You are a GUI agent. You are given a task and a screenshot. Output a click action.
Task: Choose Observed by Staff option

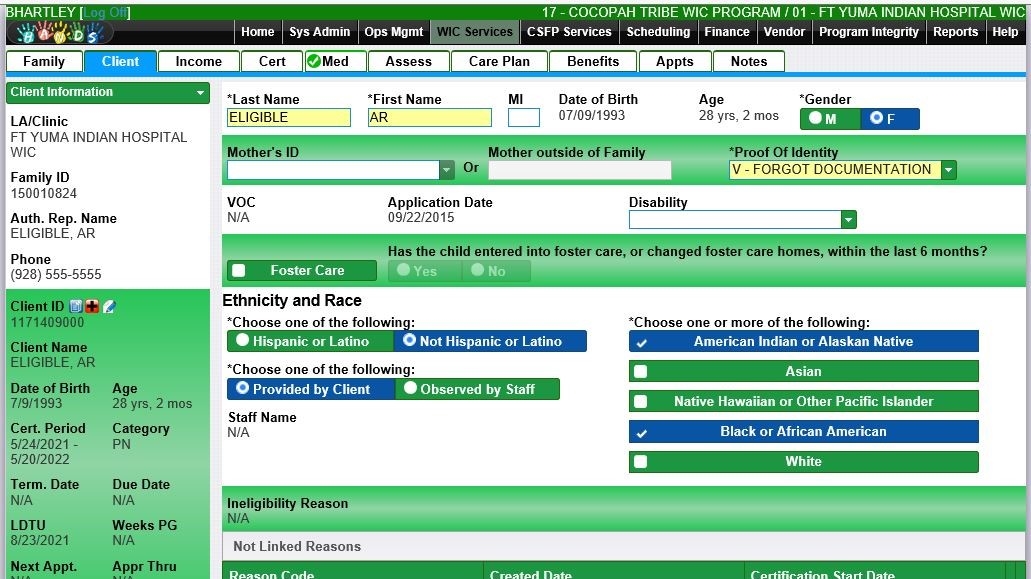point(410,389)
